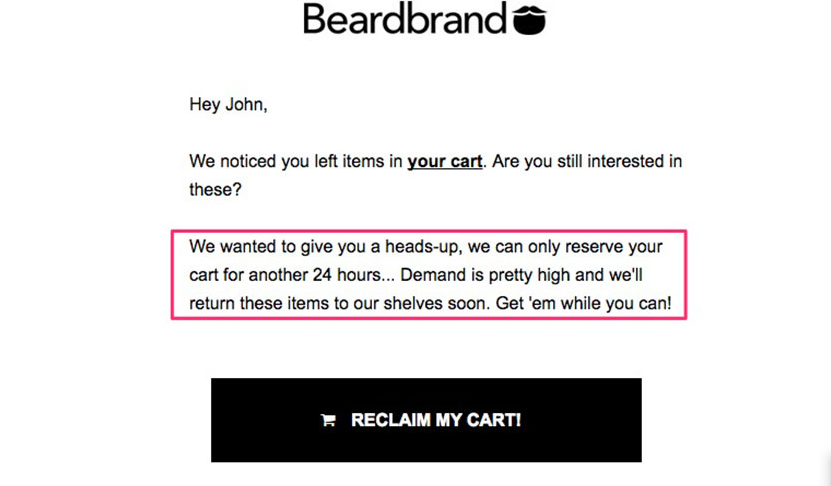Viewport: 831px width, 486px height.
Task: Click "reserve your" at end of first notice line
Action: (614, 247)
